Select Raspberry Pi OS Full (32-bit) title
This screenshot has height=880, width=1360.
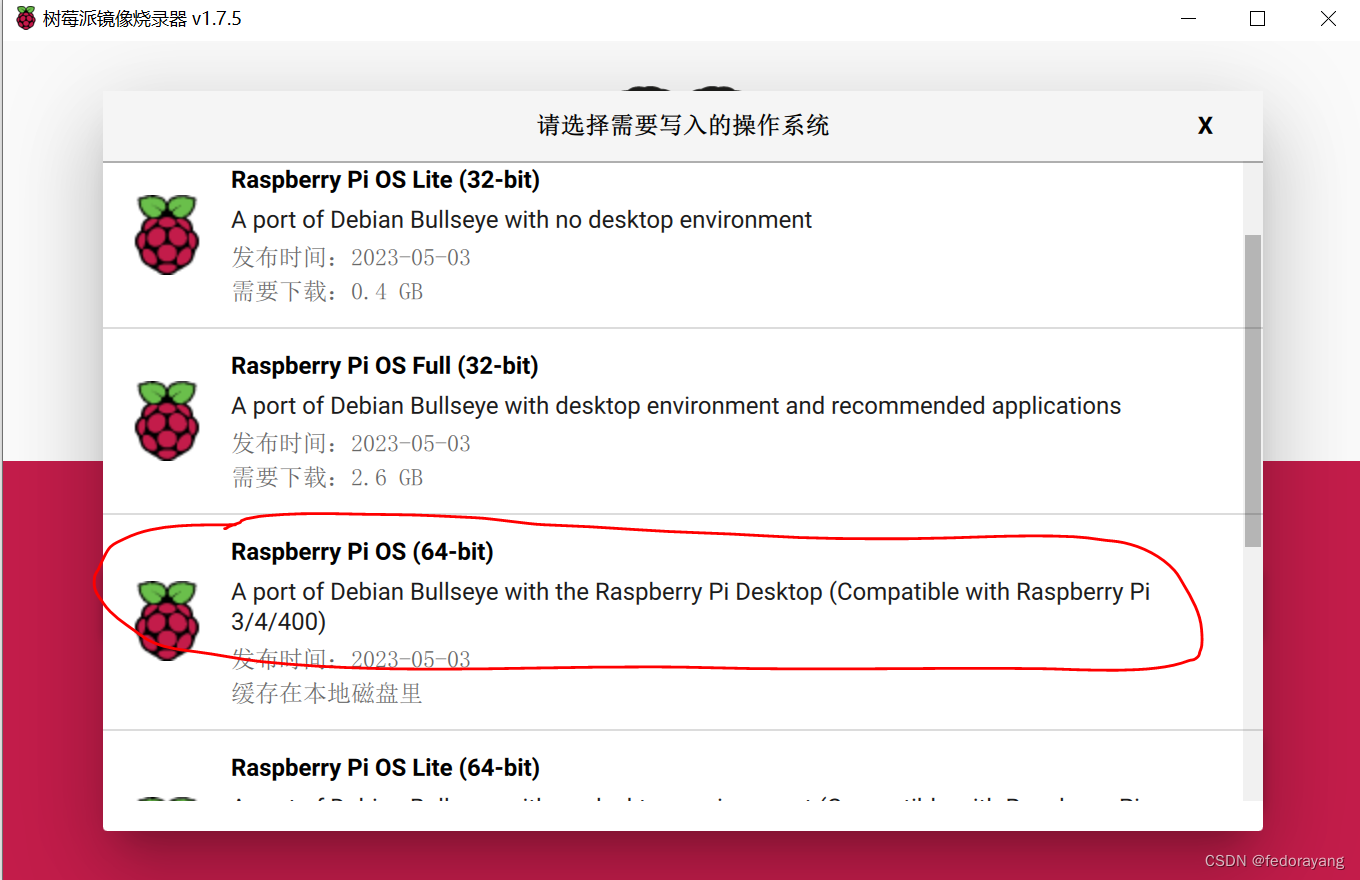(385, 366)
